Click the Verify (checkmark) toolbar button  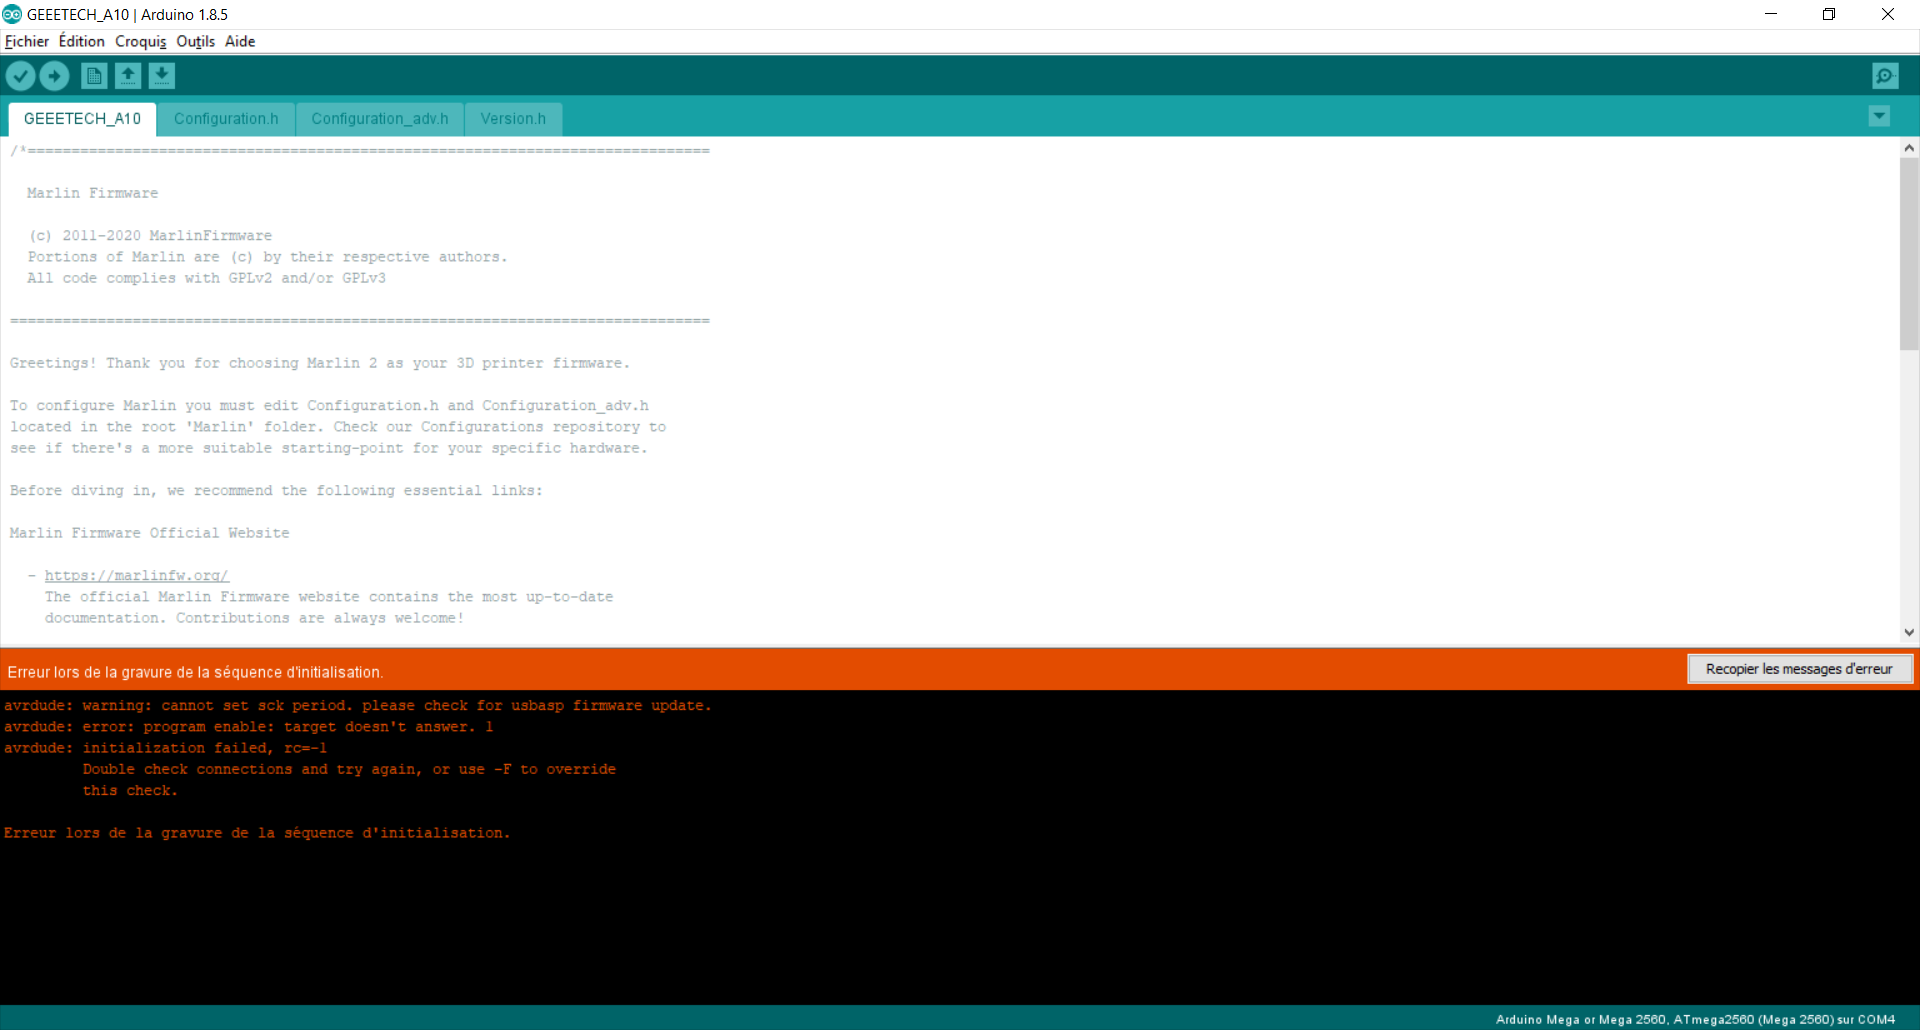[x=20, y=76]
